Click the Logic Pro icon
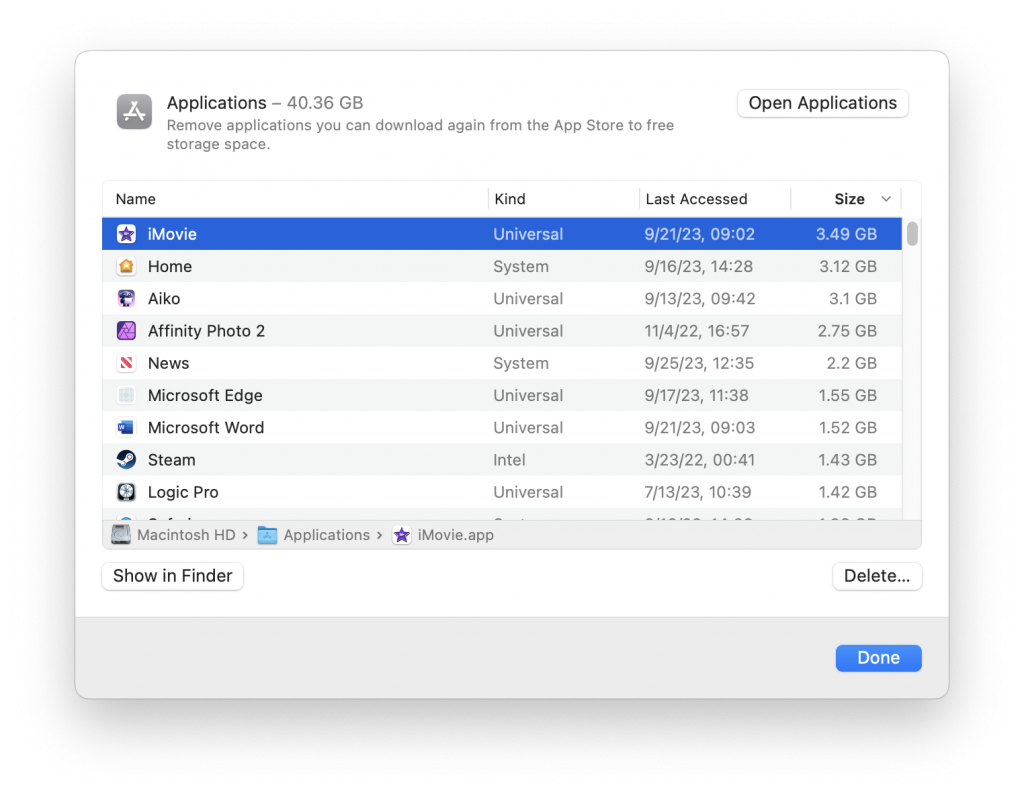 click(126, 491)
